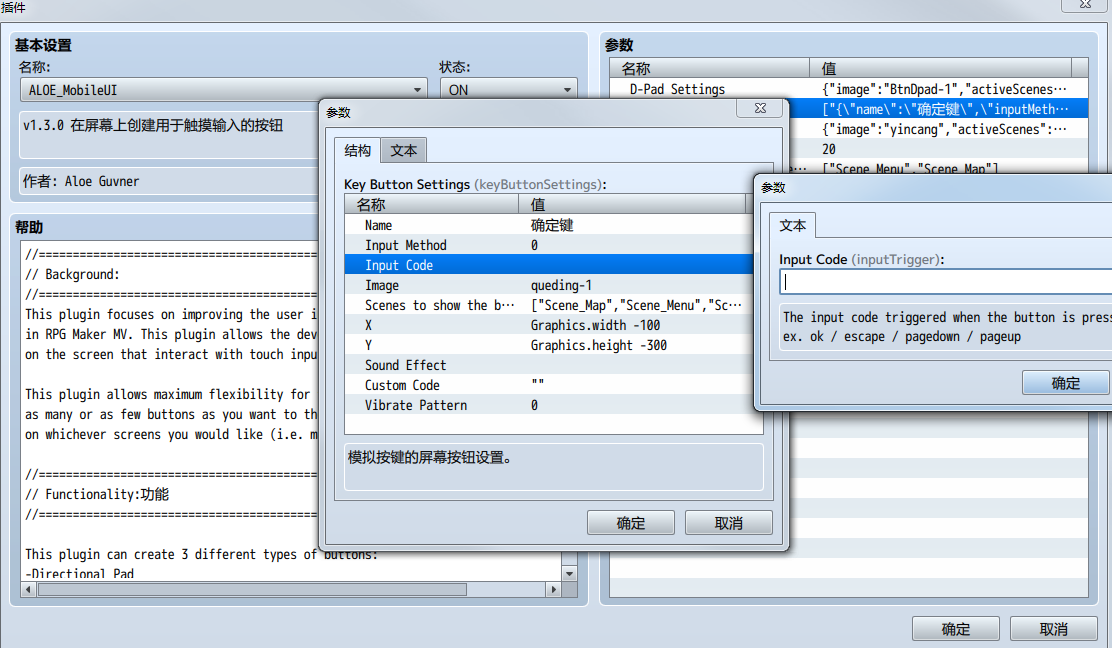
Task: Select the Y row Graphics.height -300
Action: pyautogui.click(x=549, y=345)
